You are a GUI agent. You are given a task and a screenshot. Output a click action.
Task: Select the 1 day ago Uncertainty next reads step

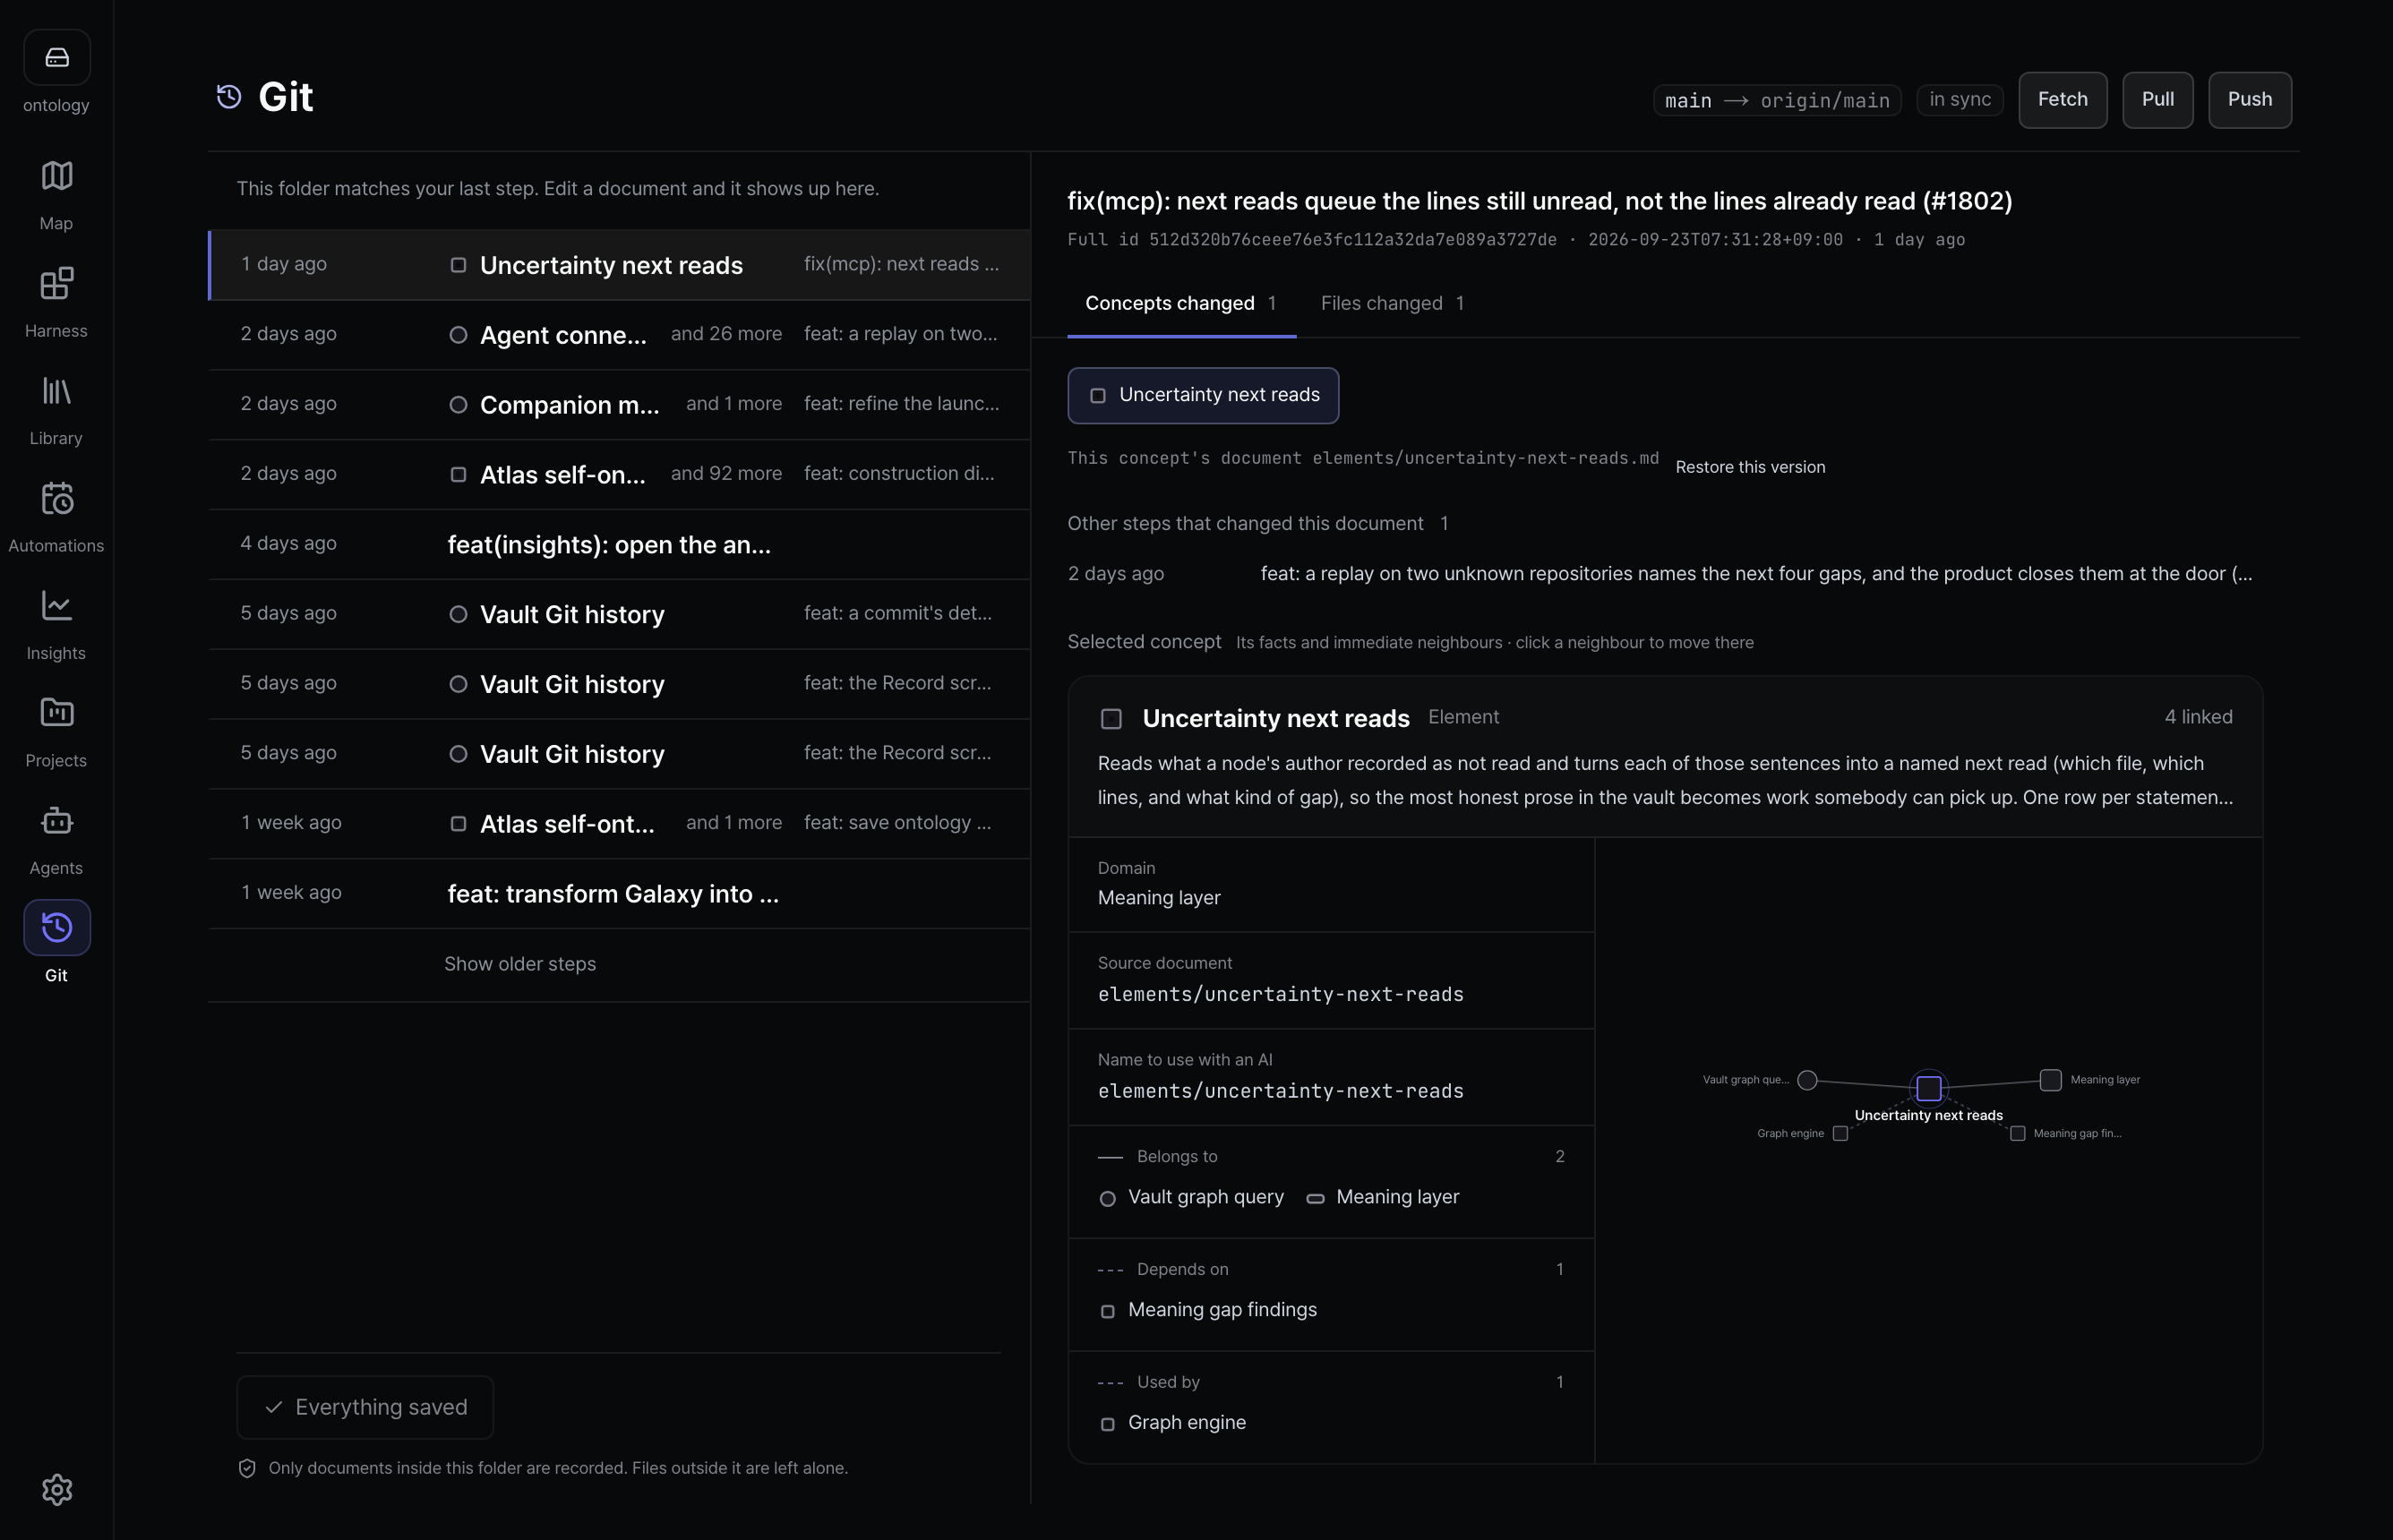pyautogui.click(x=619, y=265)
